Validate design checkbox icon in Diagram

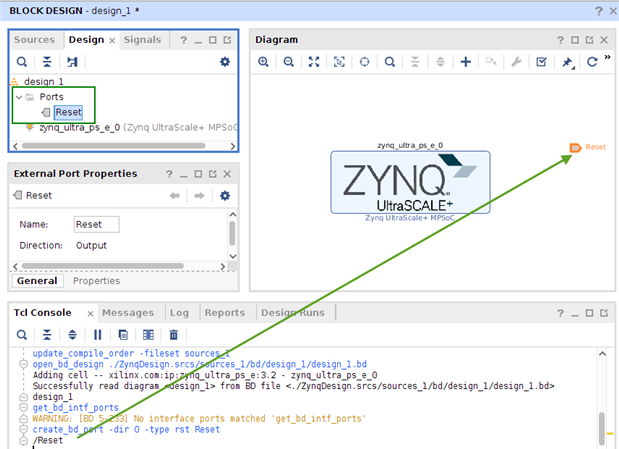pos(542,62)
